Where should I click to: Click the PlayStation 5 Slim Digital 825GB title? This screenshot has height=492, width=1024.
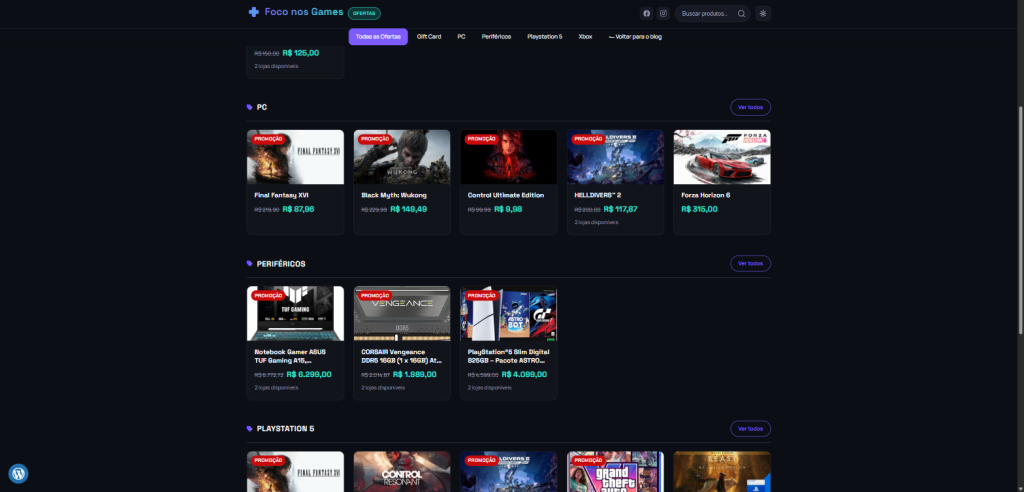507,355
